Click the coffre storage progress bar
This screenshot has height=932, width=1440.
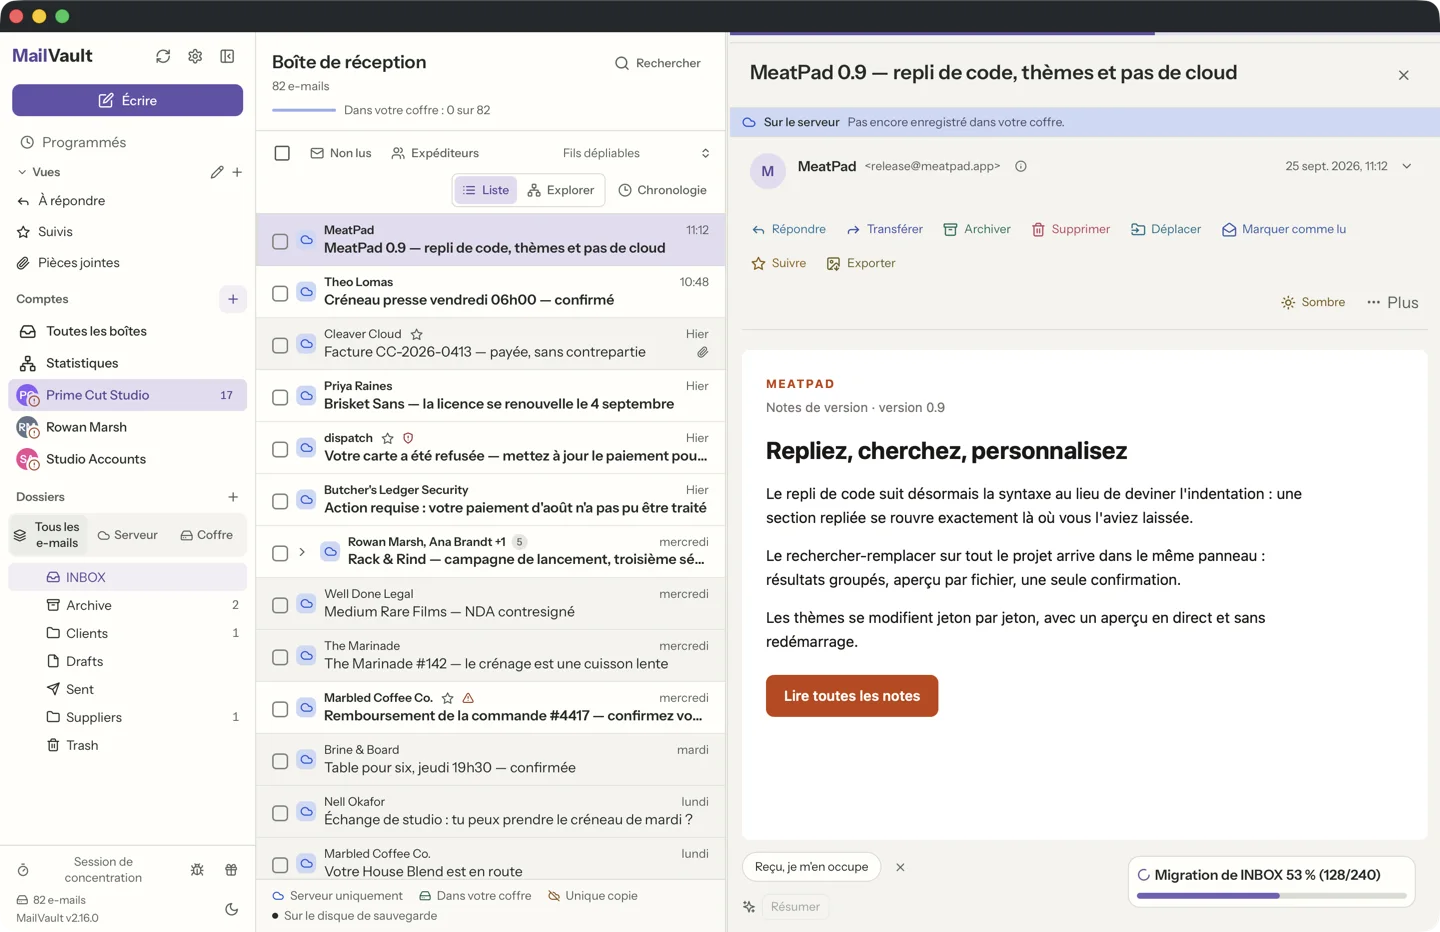pos(304,110)
